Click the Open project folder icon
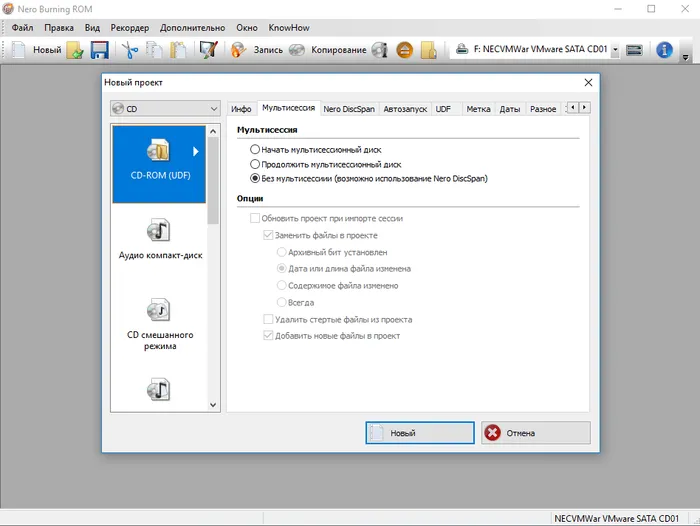This screenshot has width=700, height=526. coord(75,50)
